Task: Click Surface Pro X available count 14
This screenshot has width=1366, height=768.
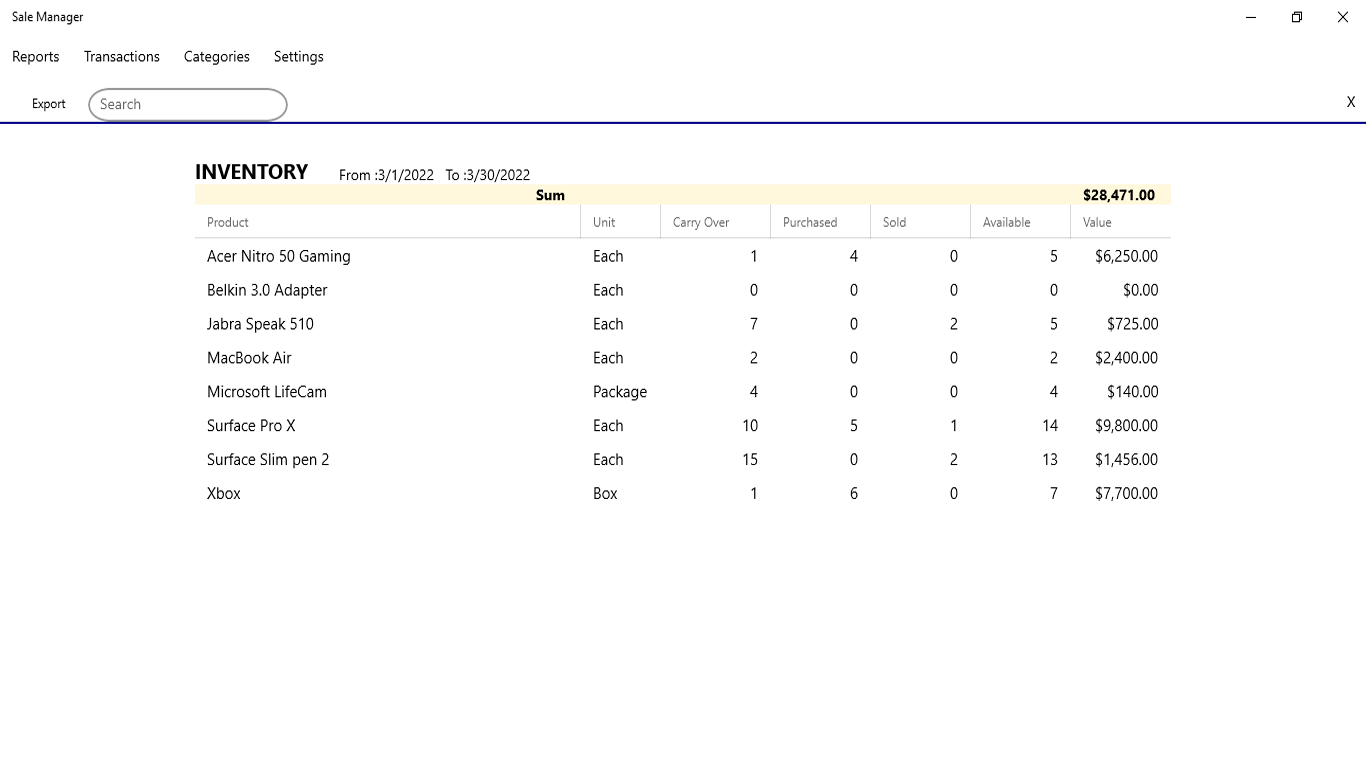Action: click(1050, 426)
